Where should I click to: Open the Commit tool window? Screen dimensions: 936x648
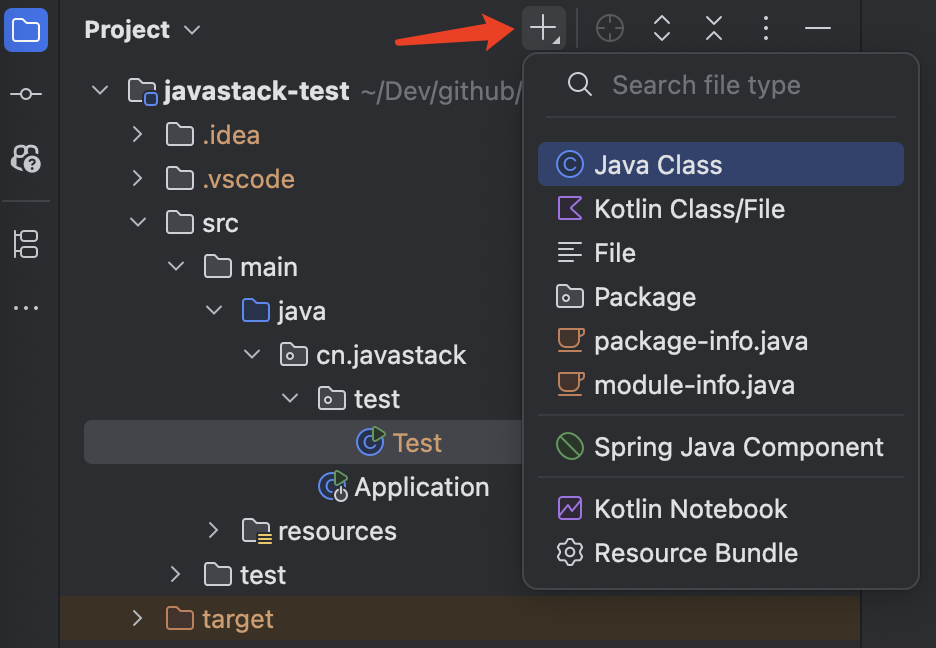pos(25,94)
